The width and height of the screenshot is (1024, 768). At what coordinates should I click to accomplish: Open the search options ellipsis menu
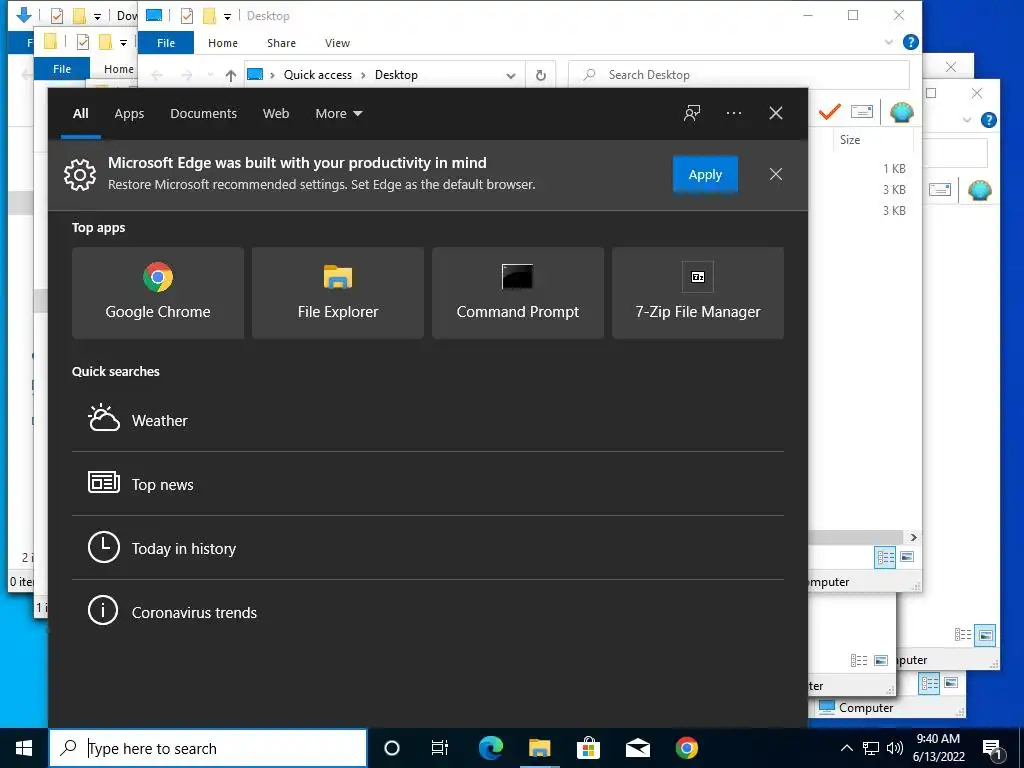click(733, 113)
